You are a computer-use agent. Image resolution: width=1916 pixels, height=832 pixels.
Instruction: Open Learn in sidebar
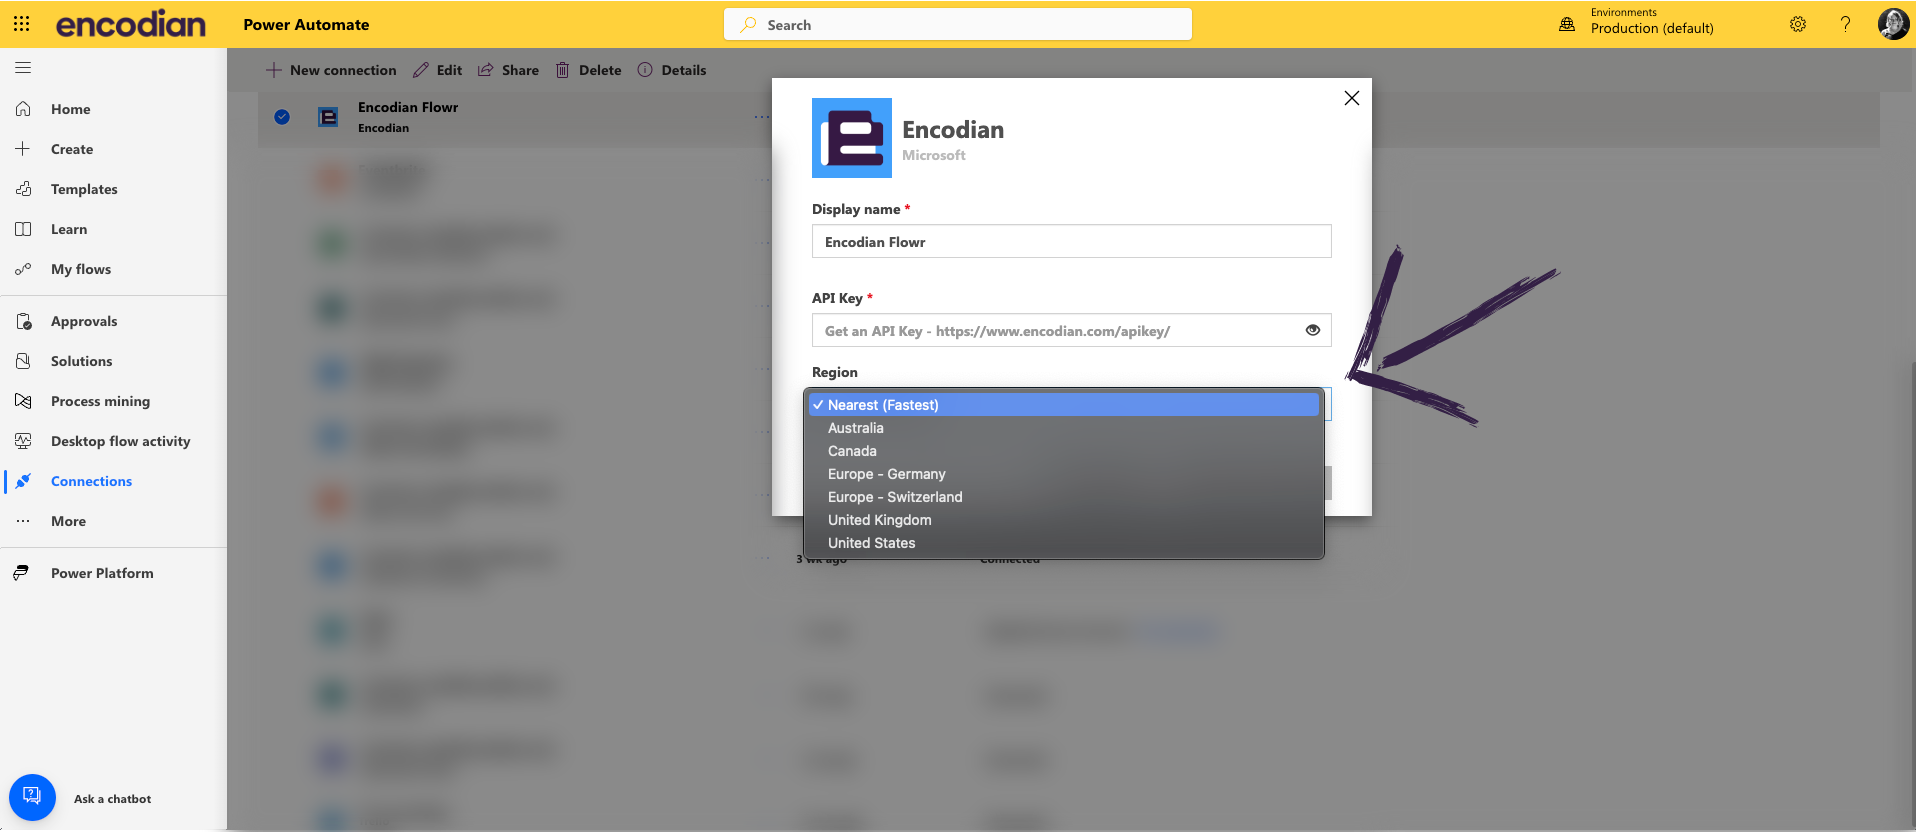[x=69, y=229]
